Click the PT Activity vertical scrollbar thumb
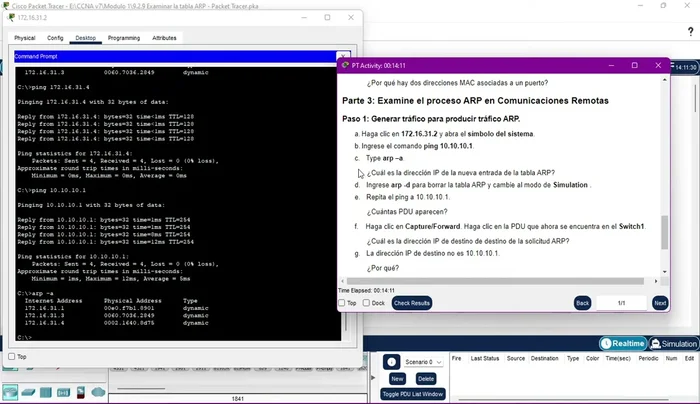Screen dimensions: 700x404 click(x=664, y=232)
